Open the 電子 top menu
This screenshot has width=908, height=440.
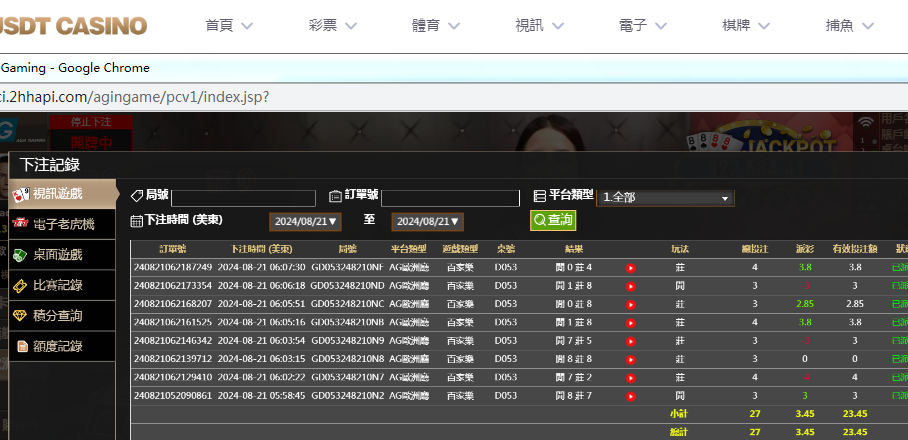pyautogui.click(x=646, y=26)
